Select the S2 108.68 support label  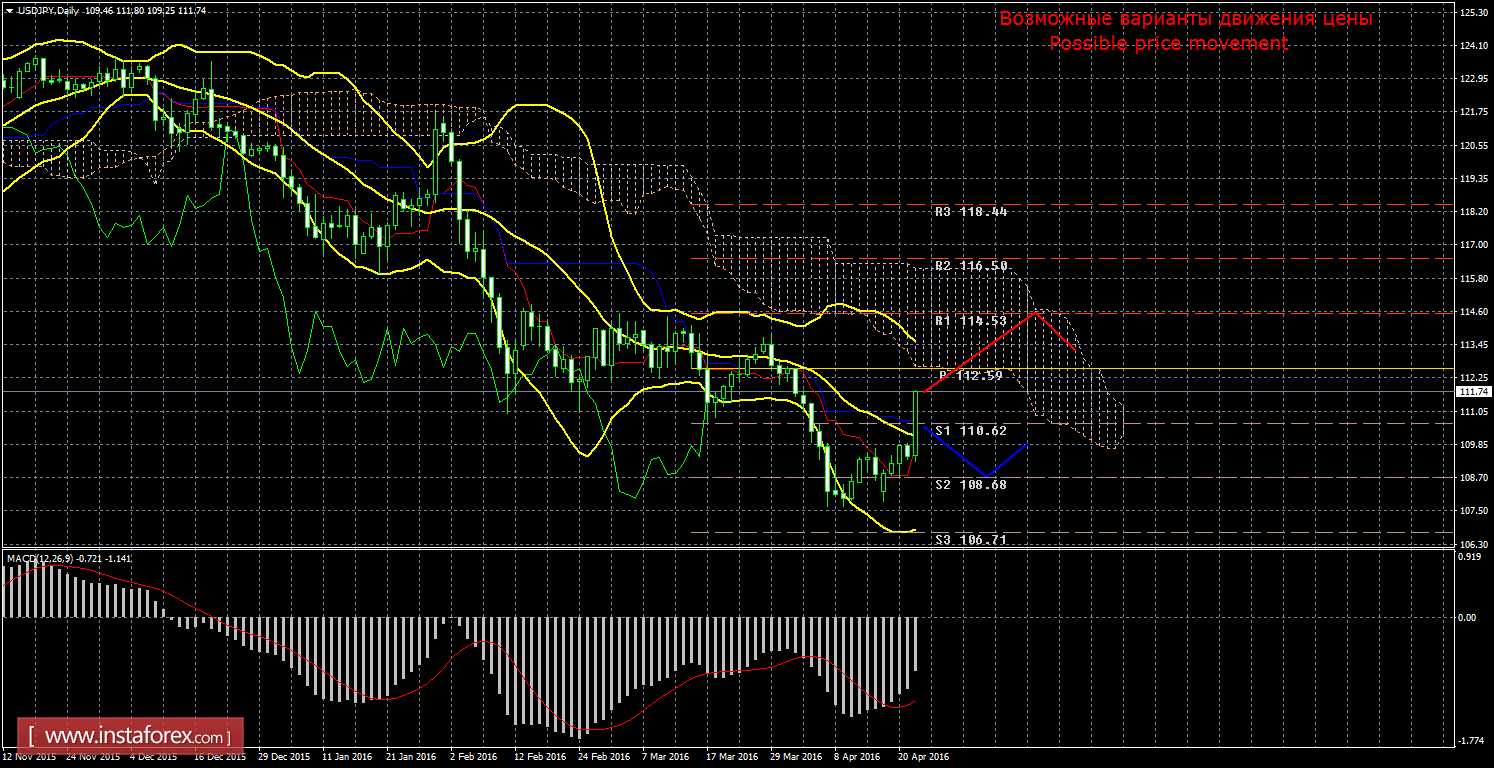point(970,484)
